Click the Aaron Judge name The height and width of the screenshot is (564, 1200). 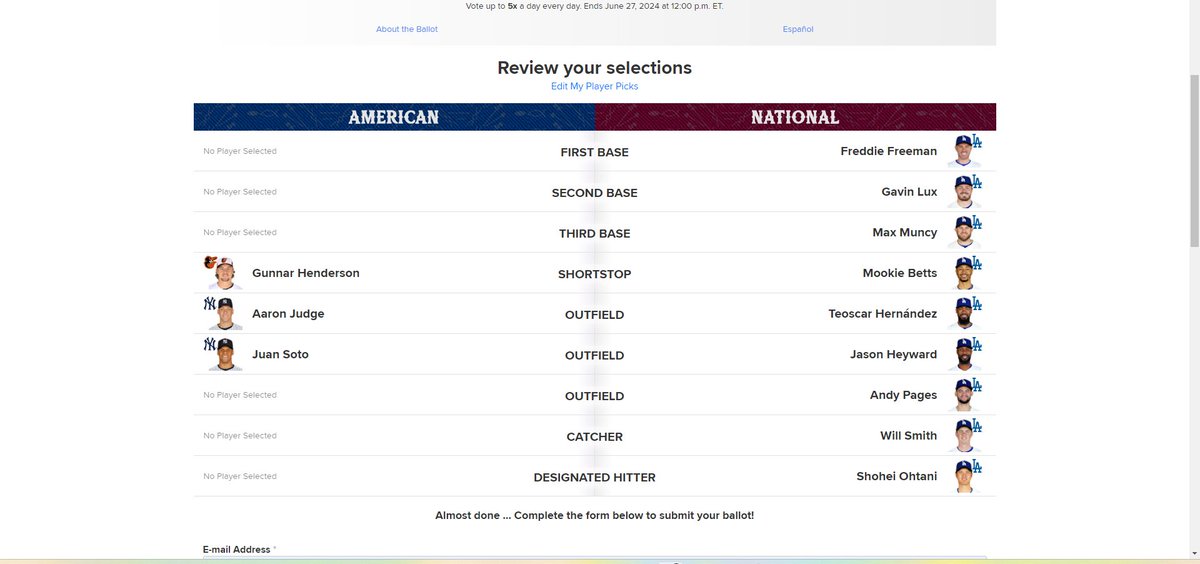pyautogui.click(x=288, y=313)
